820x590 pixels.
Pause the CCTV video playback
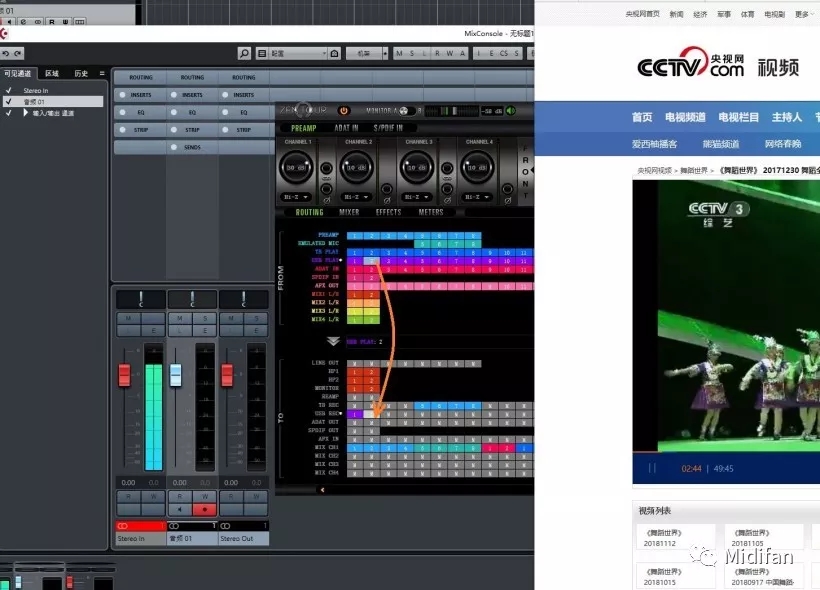click(x=652, y=468)
